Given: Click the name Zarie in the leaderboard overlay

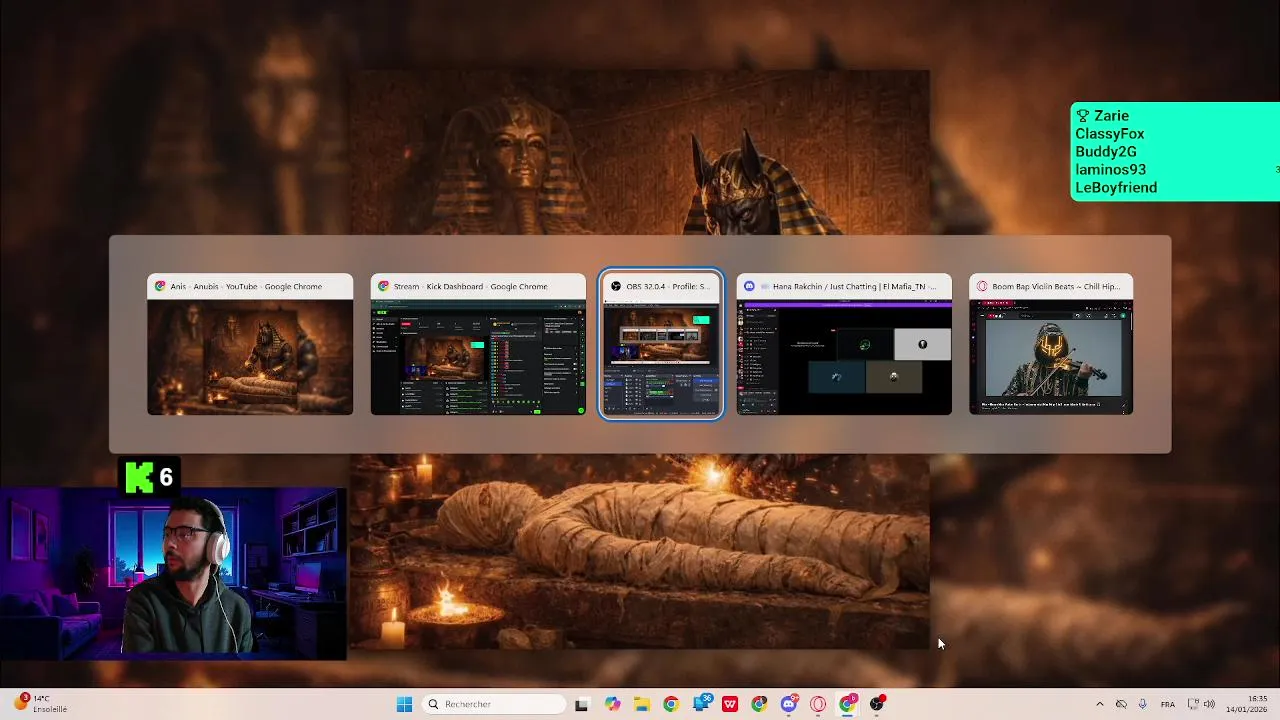Looking at the screenshot, I should click(x=1111, y=116).
